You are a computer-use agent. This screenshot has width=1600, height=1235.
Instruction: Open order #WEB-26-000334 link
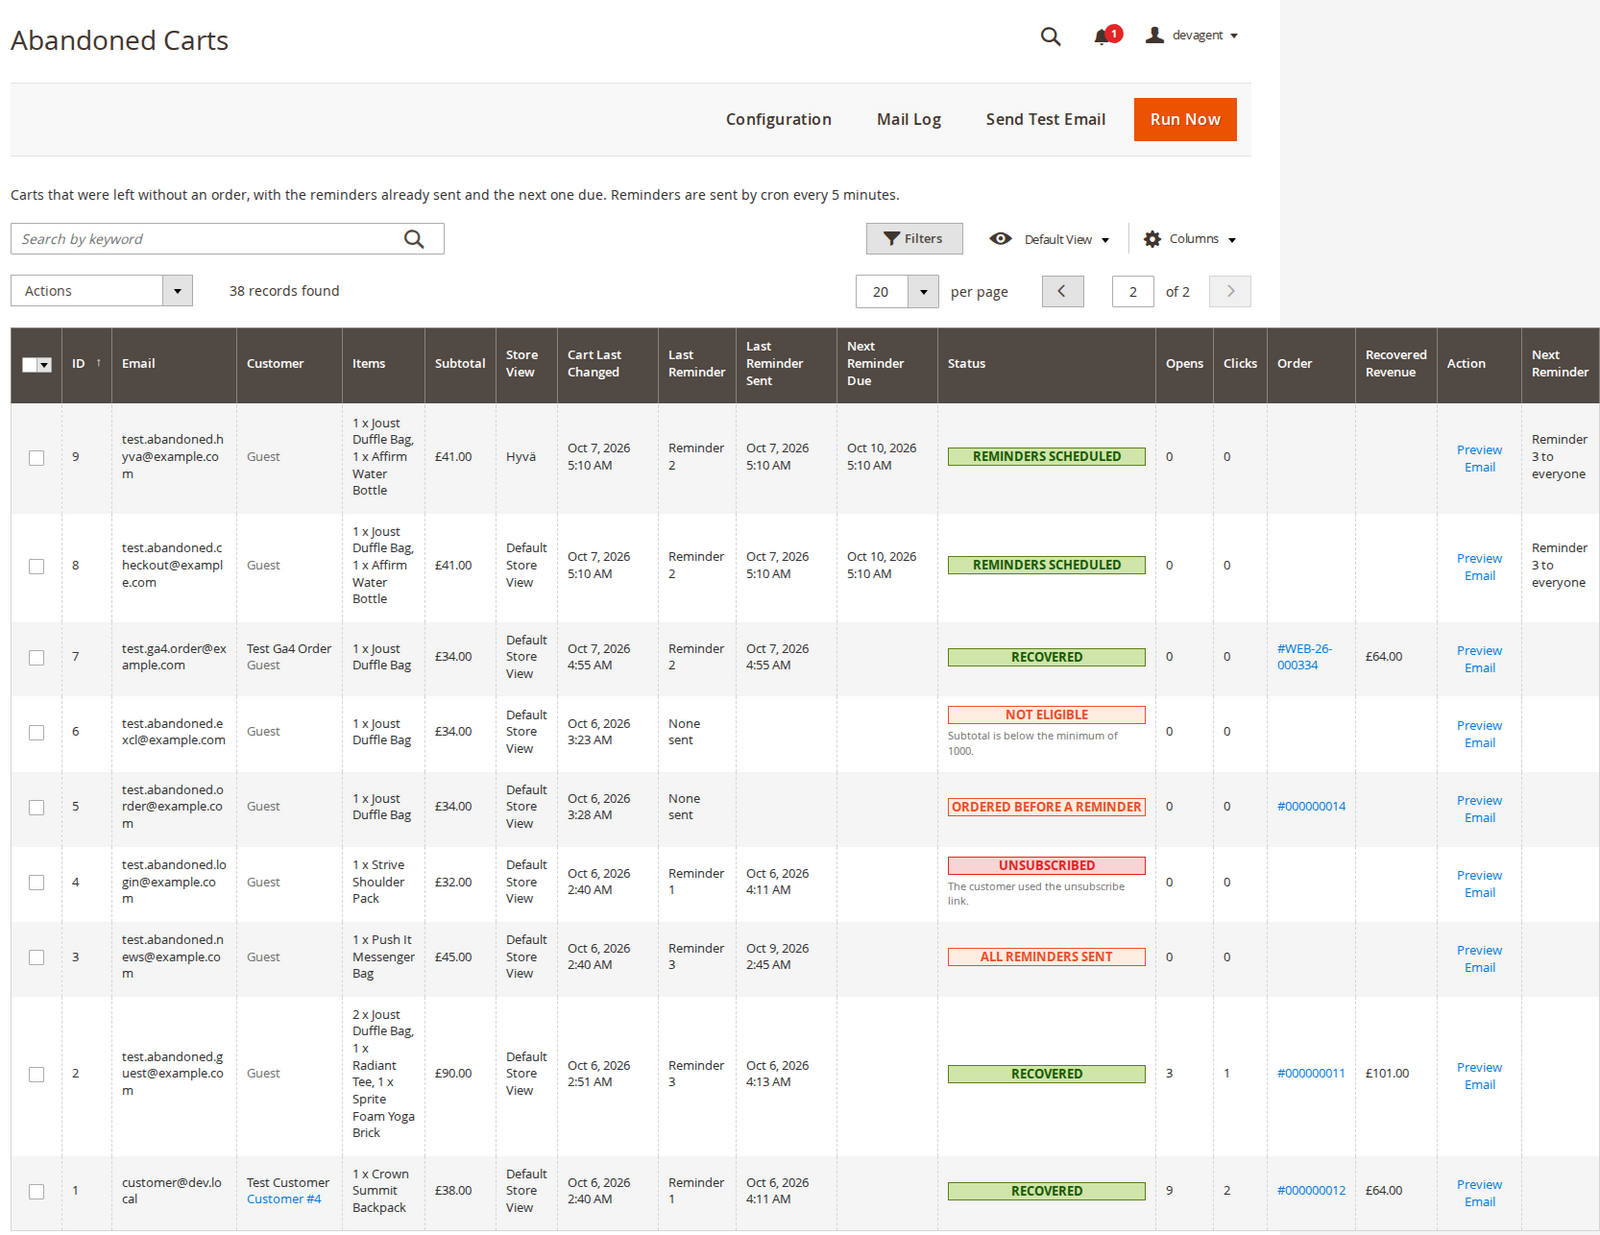(1304, 657)
